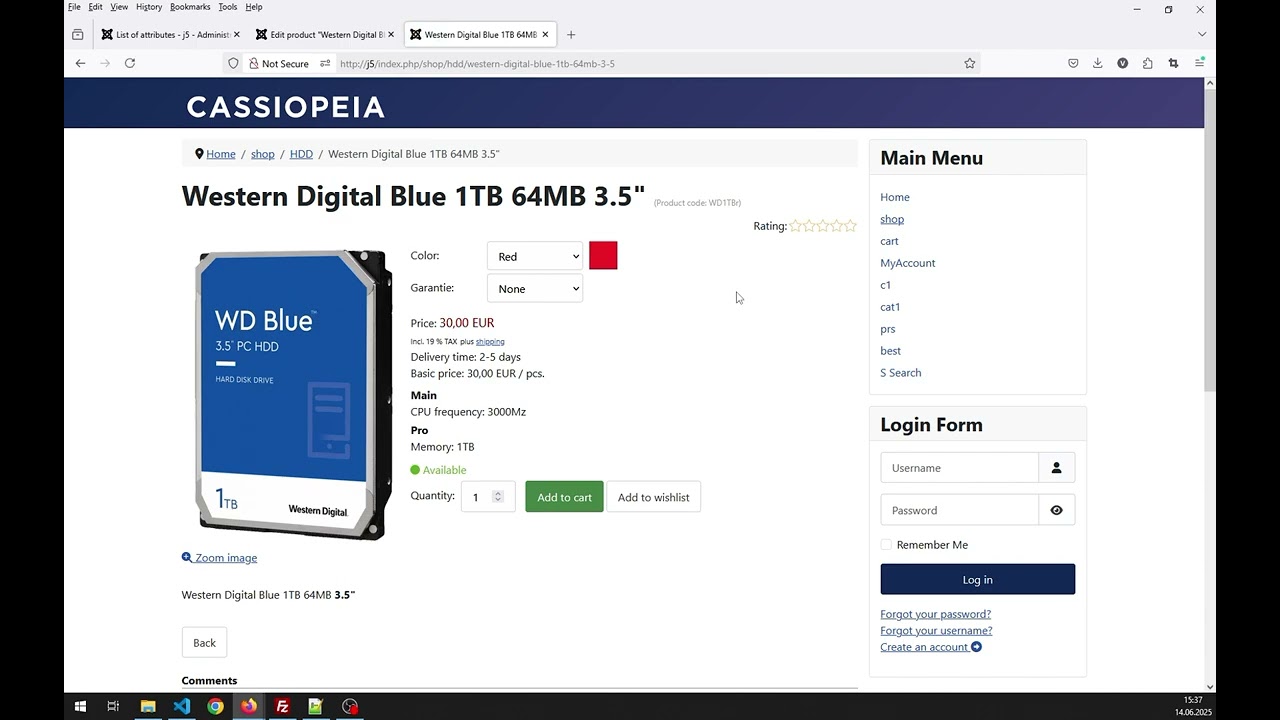Open the Edit menu
This screenshot has height=720, width=1280.
[x=95, y=7]
